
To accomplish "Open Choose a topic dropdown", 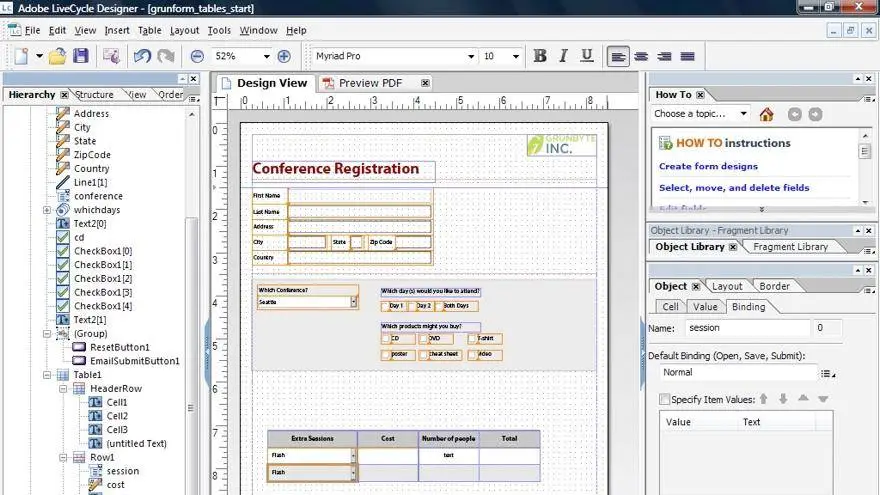I will click(743, 113).
